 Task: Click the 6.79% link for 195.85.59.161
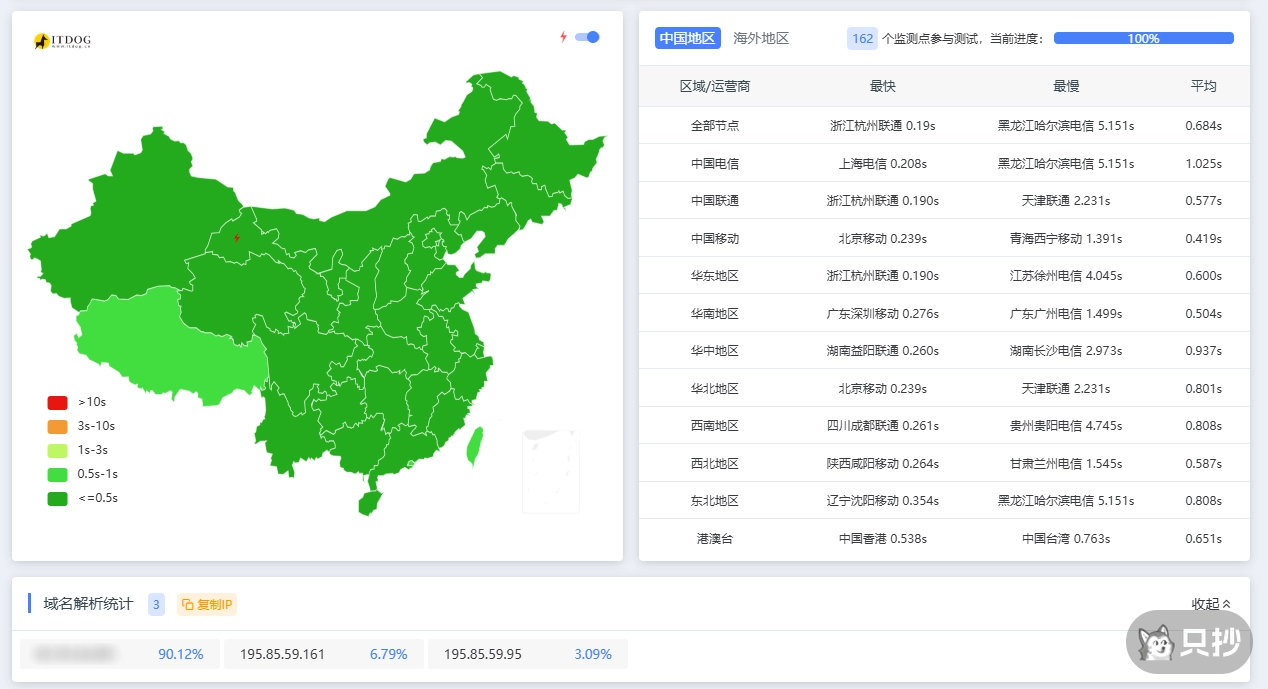391,653
